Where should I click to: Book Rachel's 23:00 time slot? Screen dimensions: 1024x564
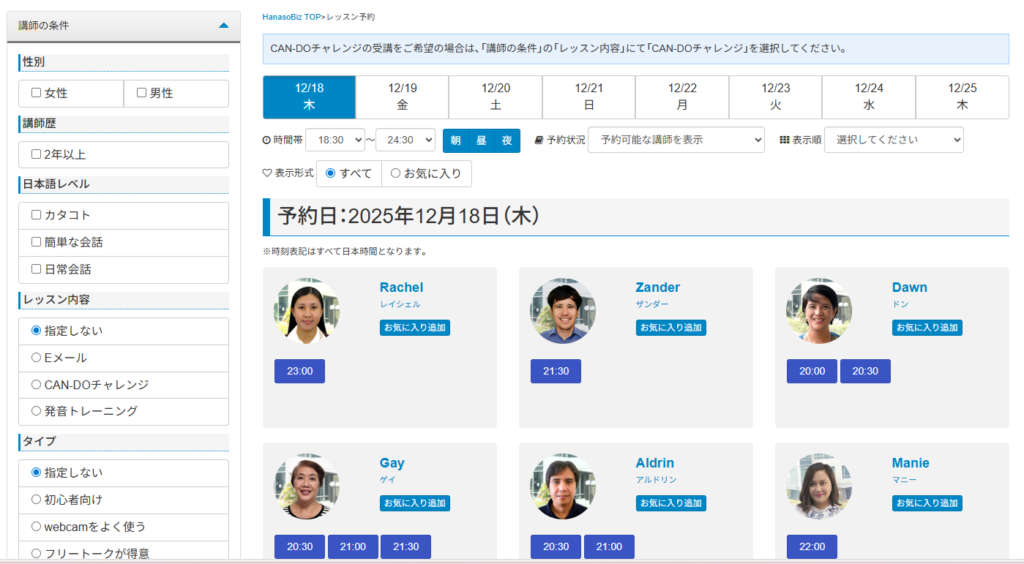click(300, 371)
